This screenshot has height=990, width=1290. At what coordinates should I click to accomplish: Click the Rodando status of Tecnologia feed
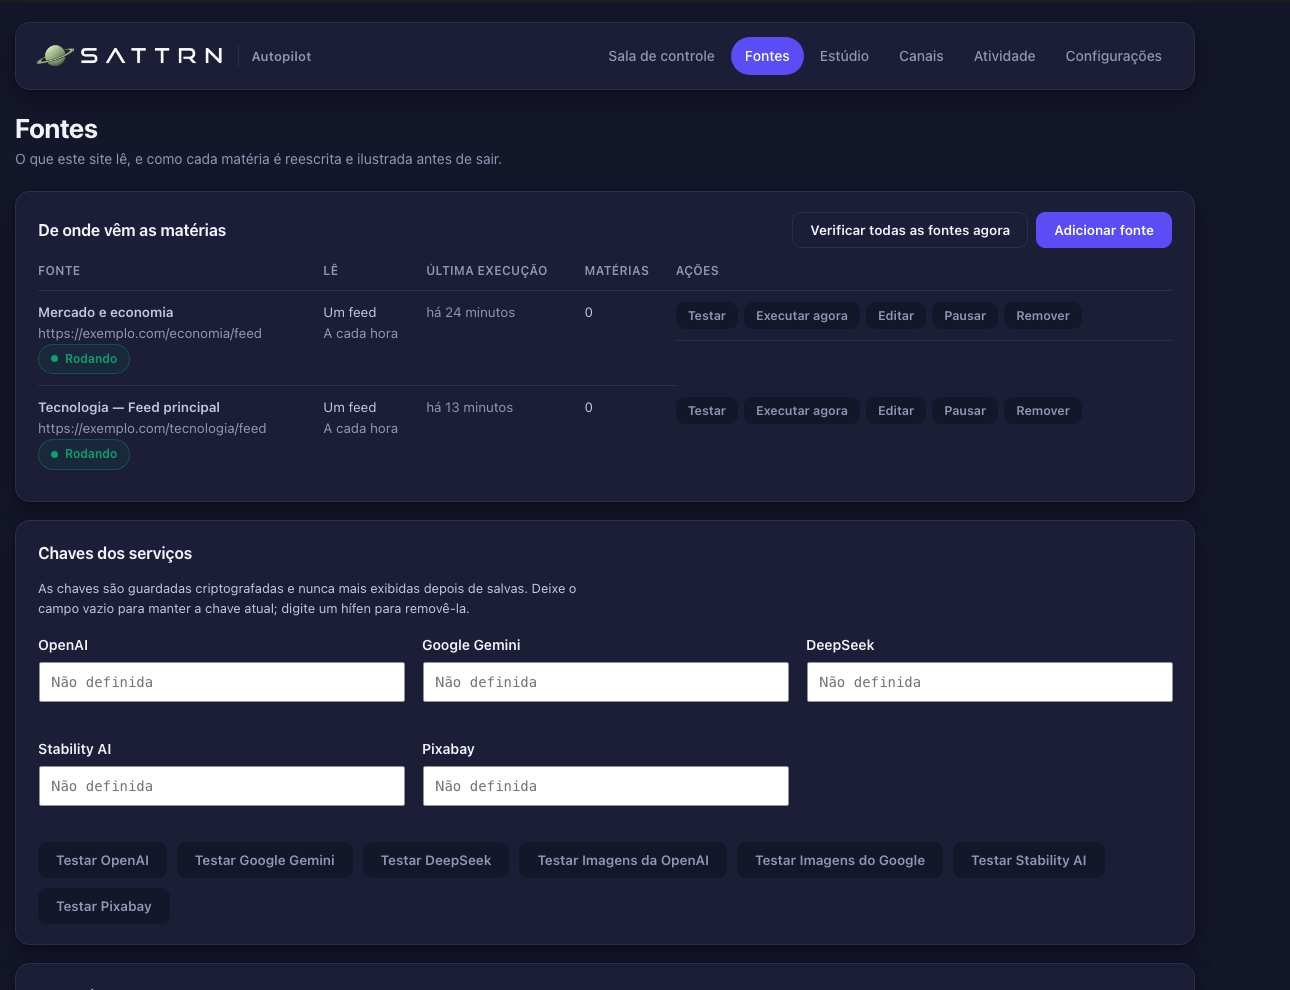tap(84, 454)
